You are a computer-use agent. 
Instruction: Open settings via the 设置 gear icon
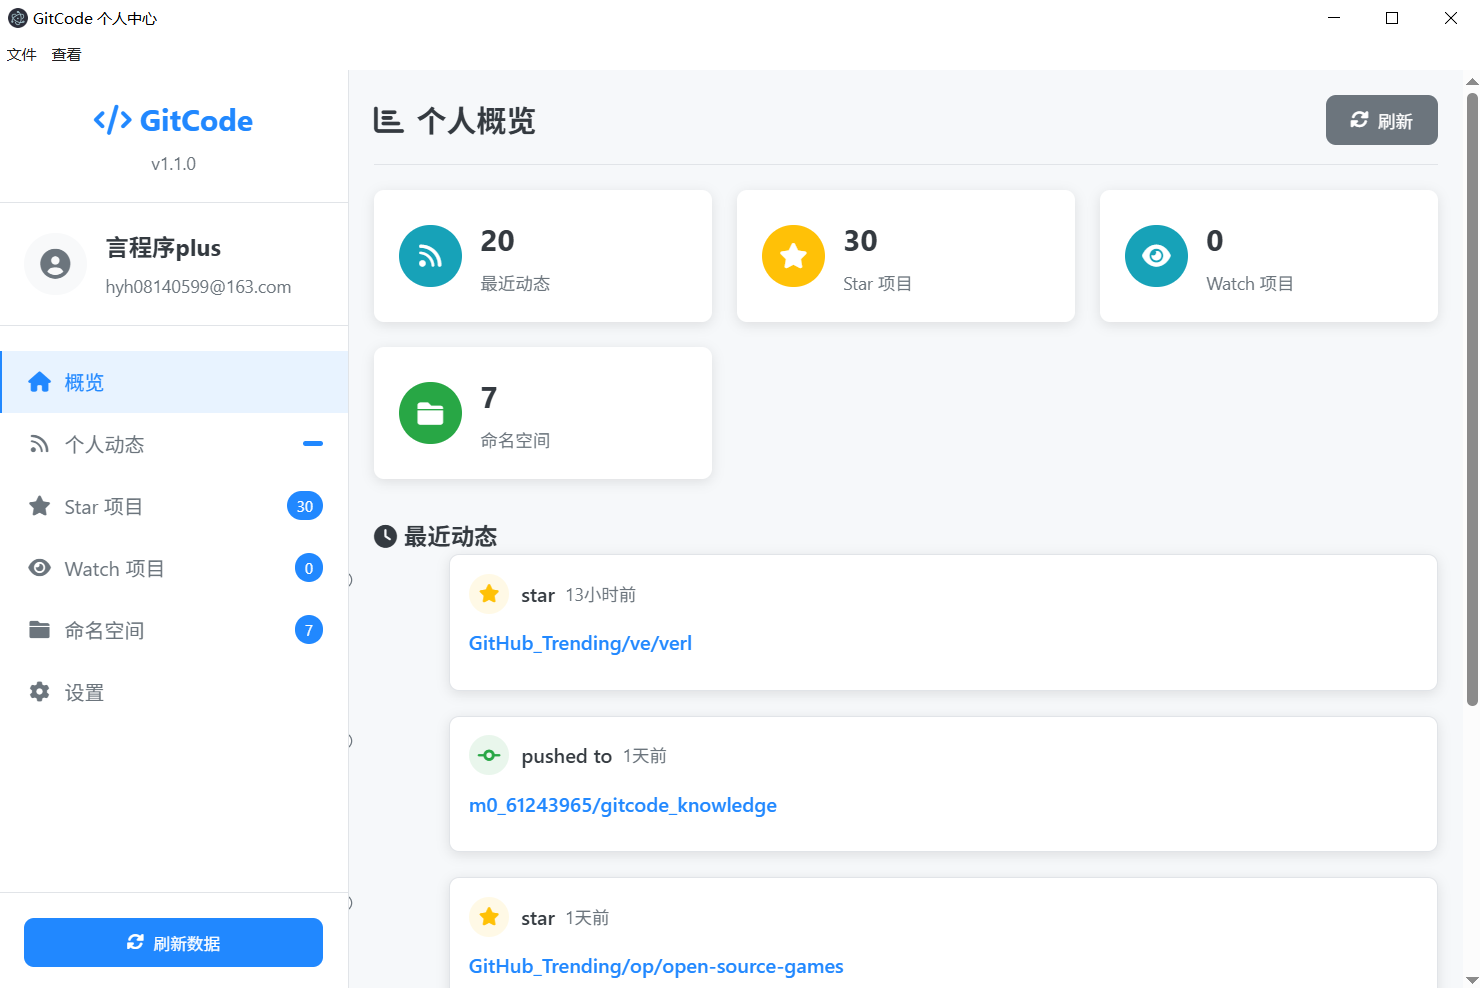click(x=39, y=691)
